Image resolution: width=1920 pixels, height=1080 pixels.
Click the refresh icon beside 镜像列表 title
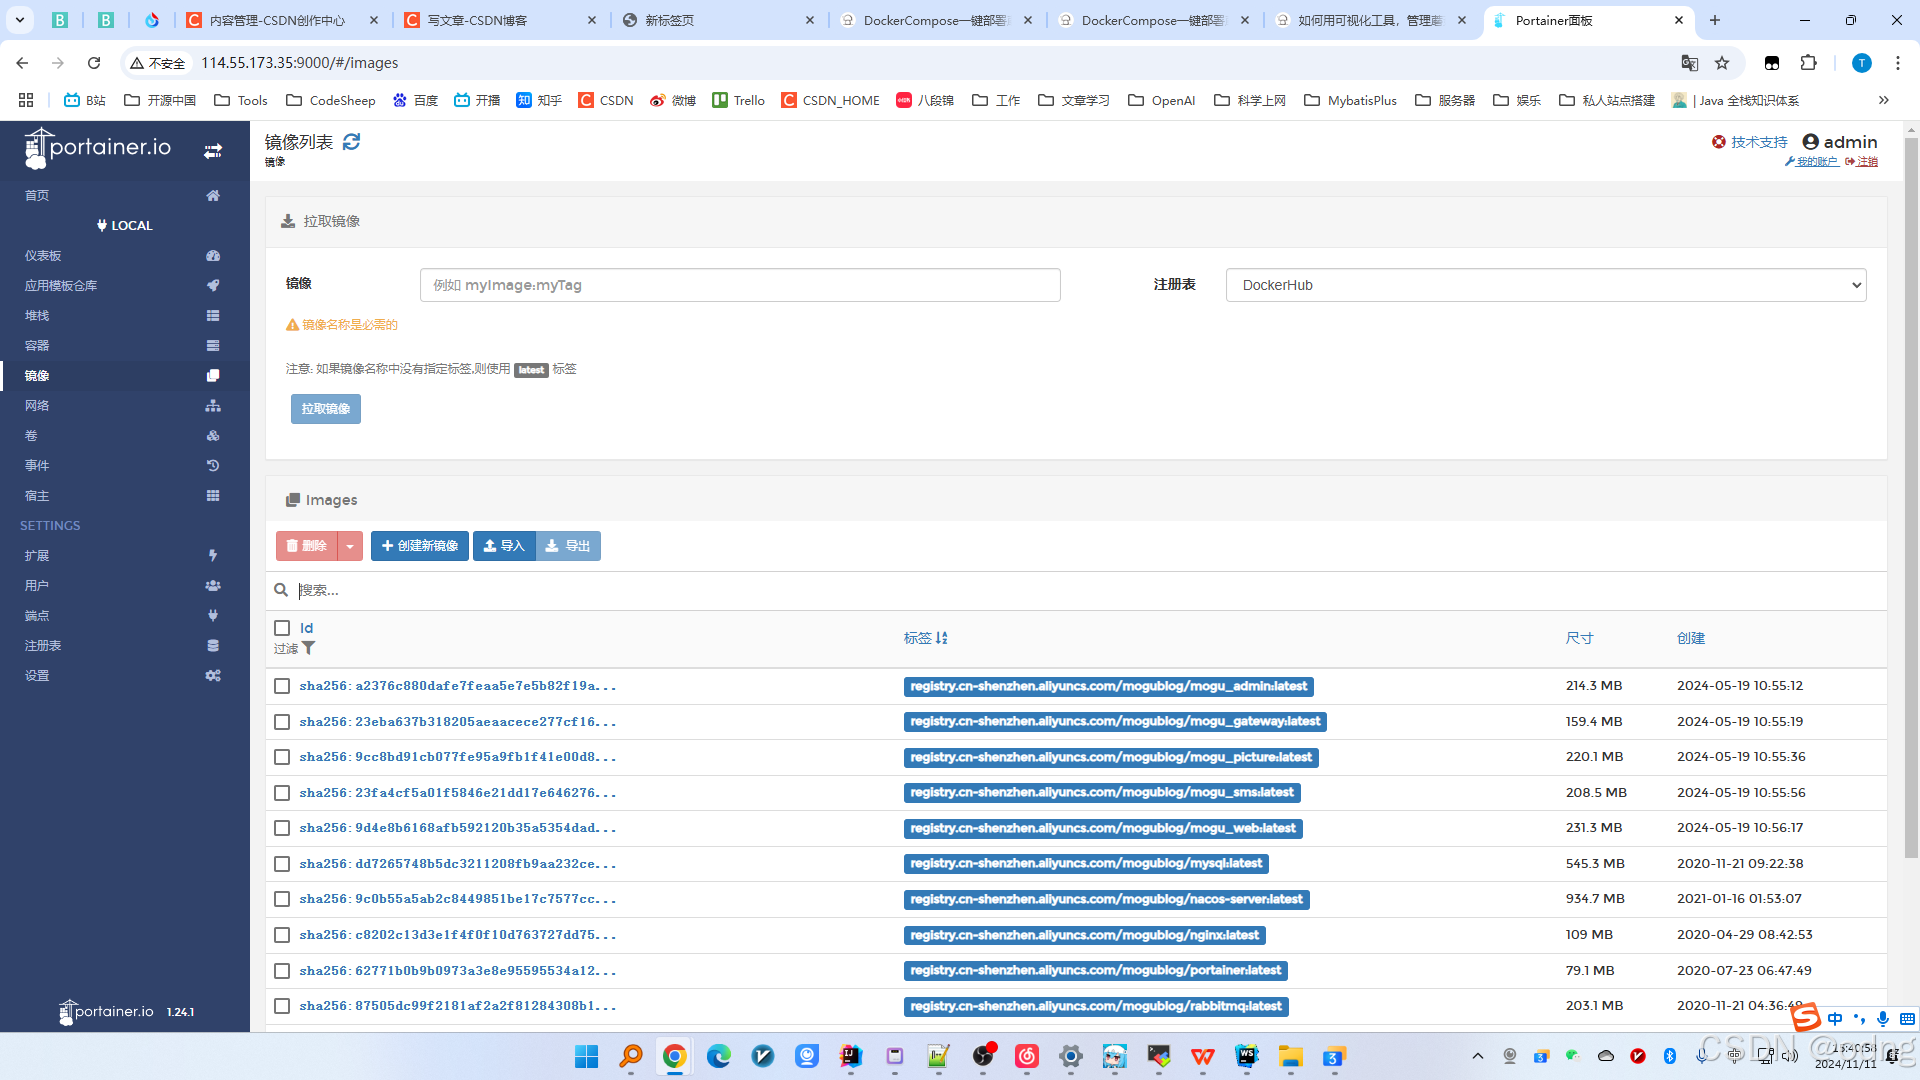point(351,142)
